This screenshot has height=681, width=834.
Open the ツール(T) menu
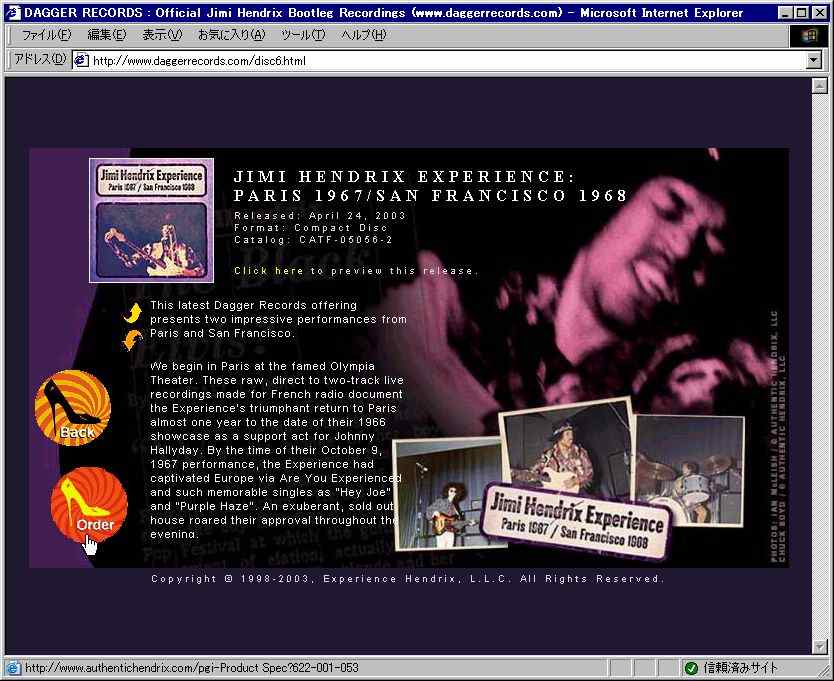tap(303, 35)
